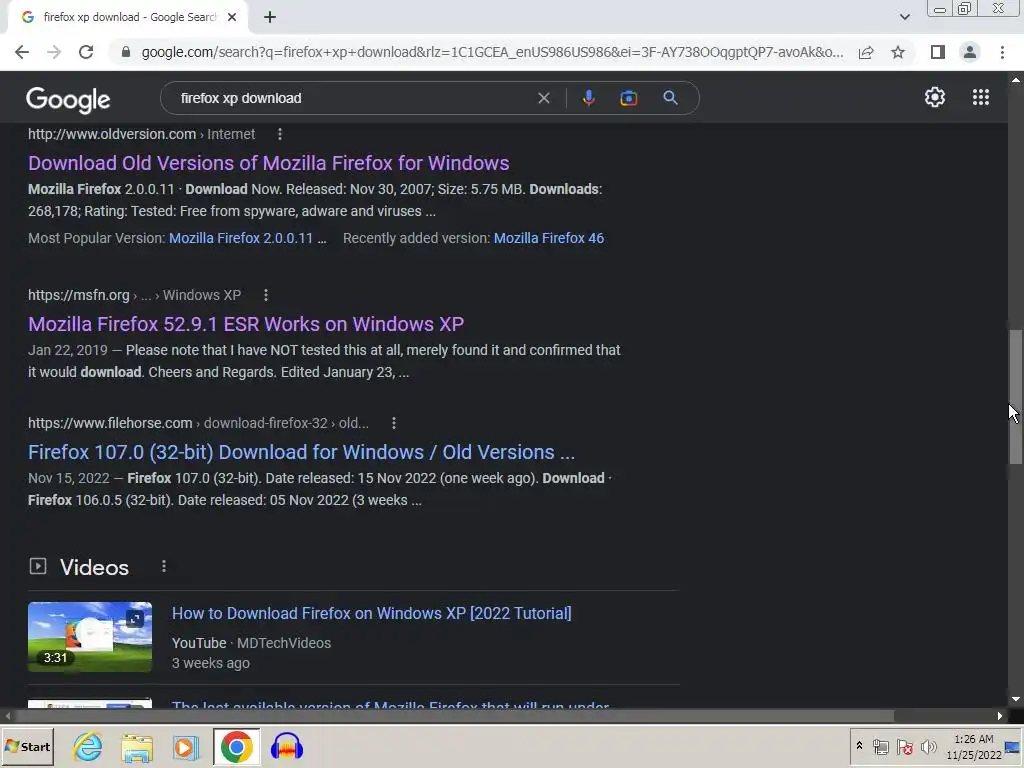Reload the Google search page
1024x768 pixels.
click(86, 52)
